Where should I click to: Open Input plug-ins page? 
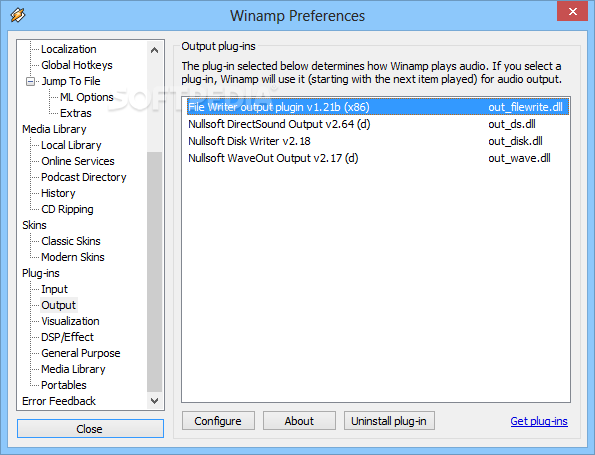(x=54, y=289)
